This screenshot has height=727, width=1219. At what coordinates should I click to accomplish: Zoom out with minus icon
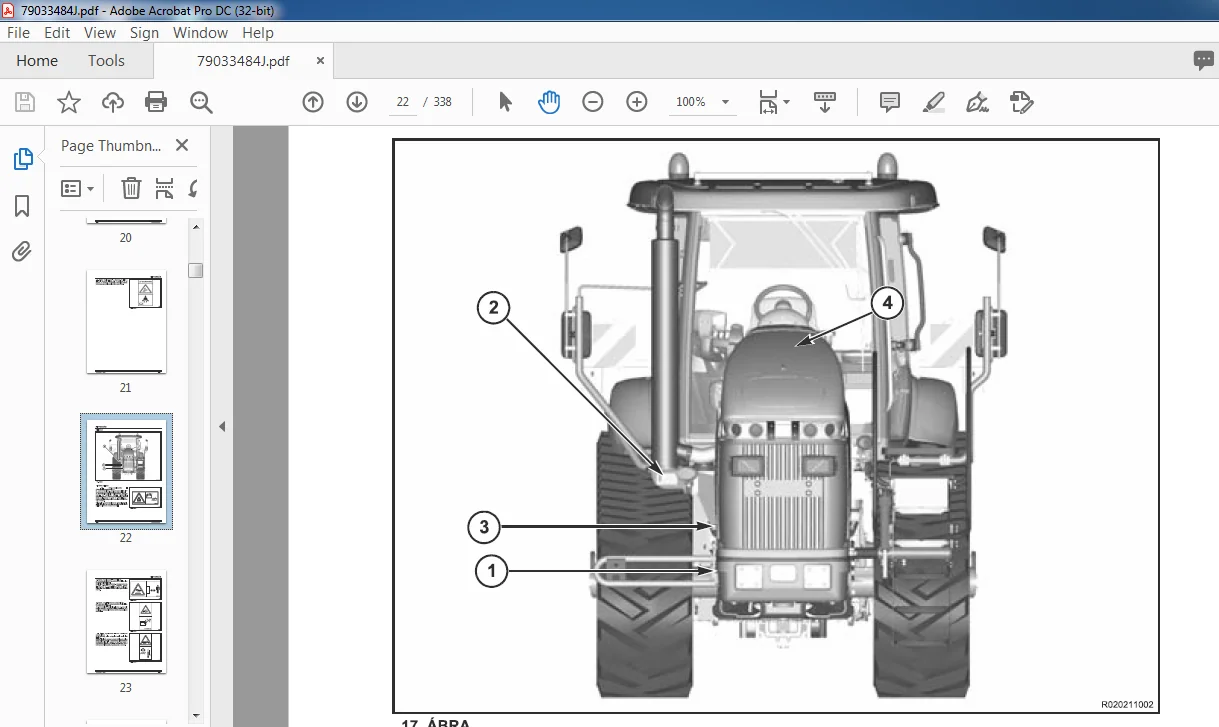click(593, 102)
